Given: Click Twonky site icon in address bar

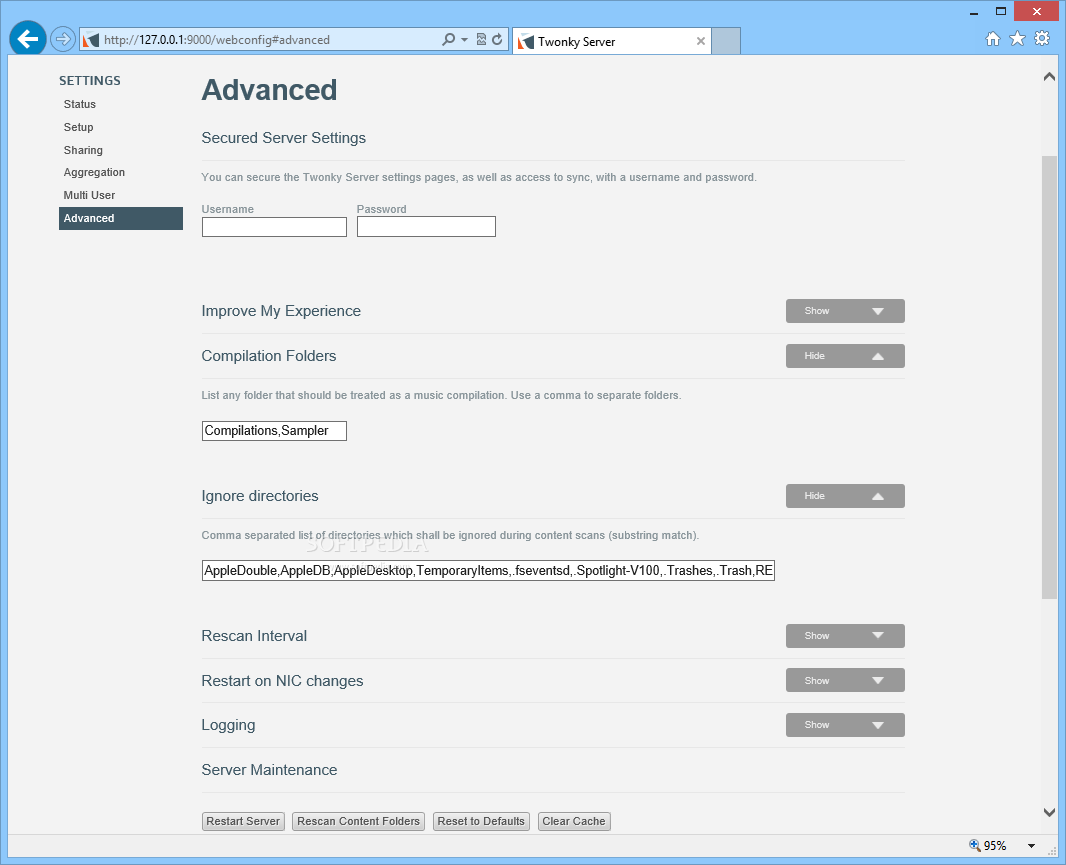Looking at the screenshot, I should coord(91,40).
